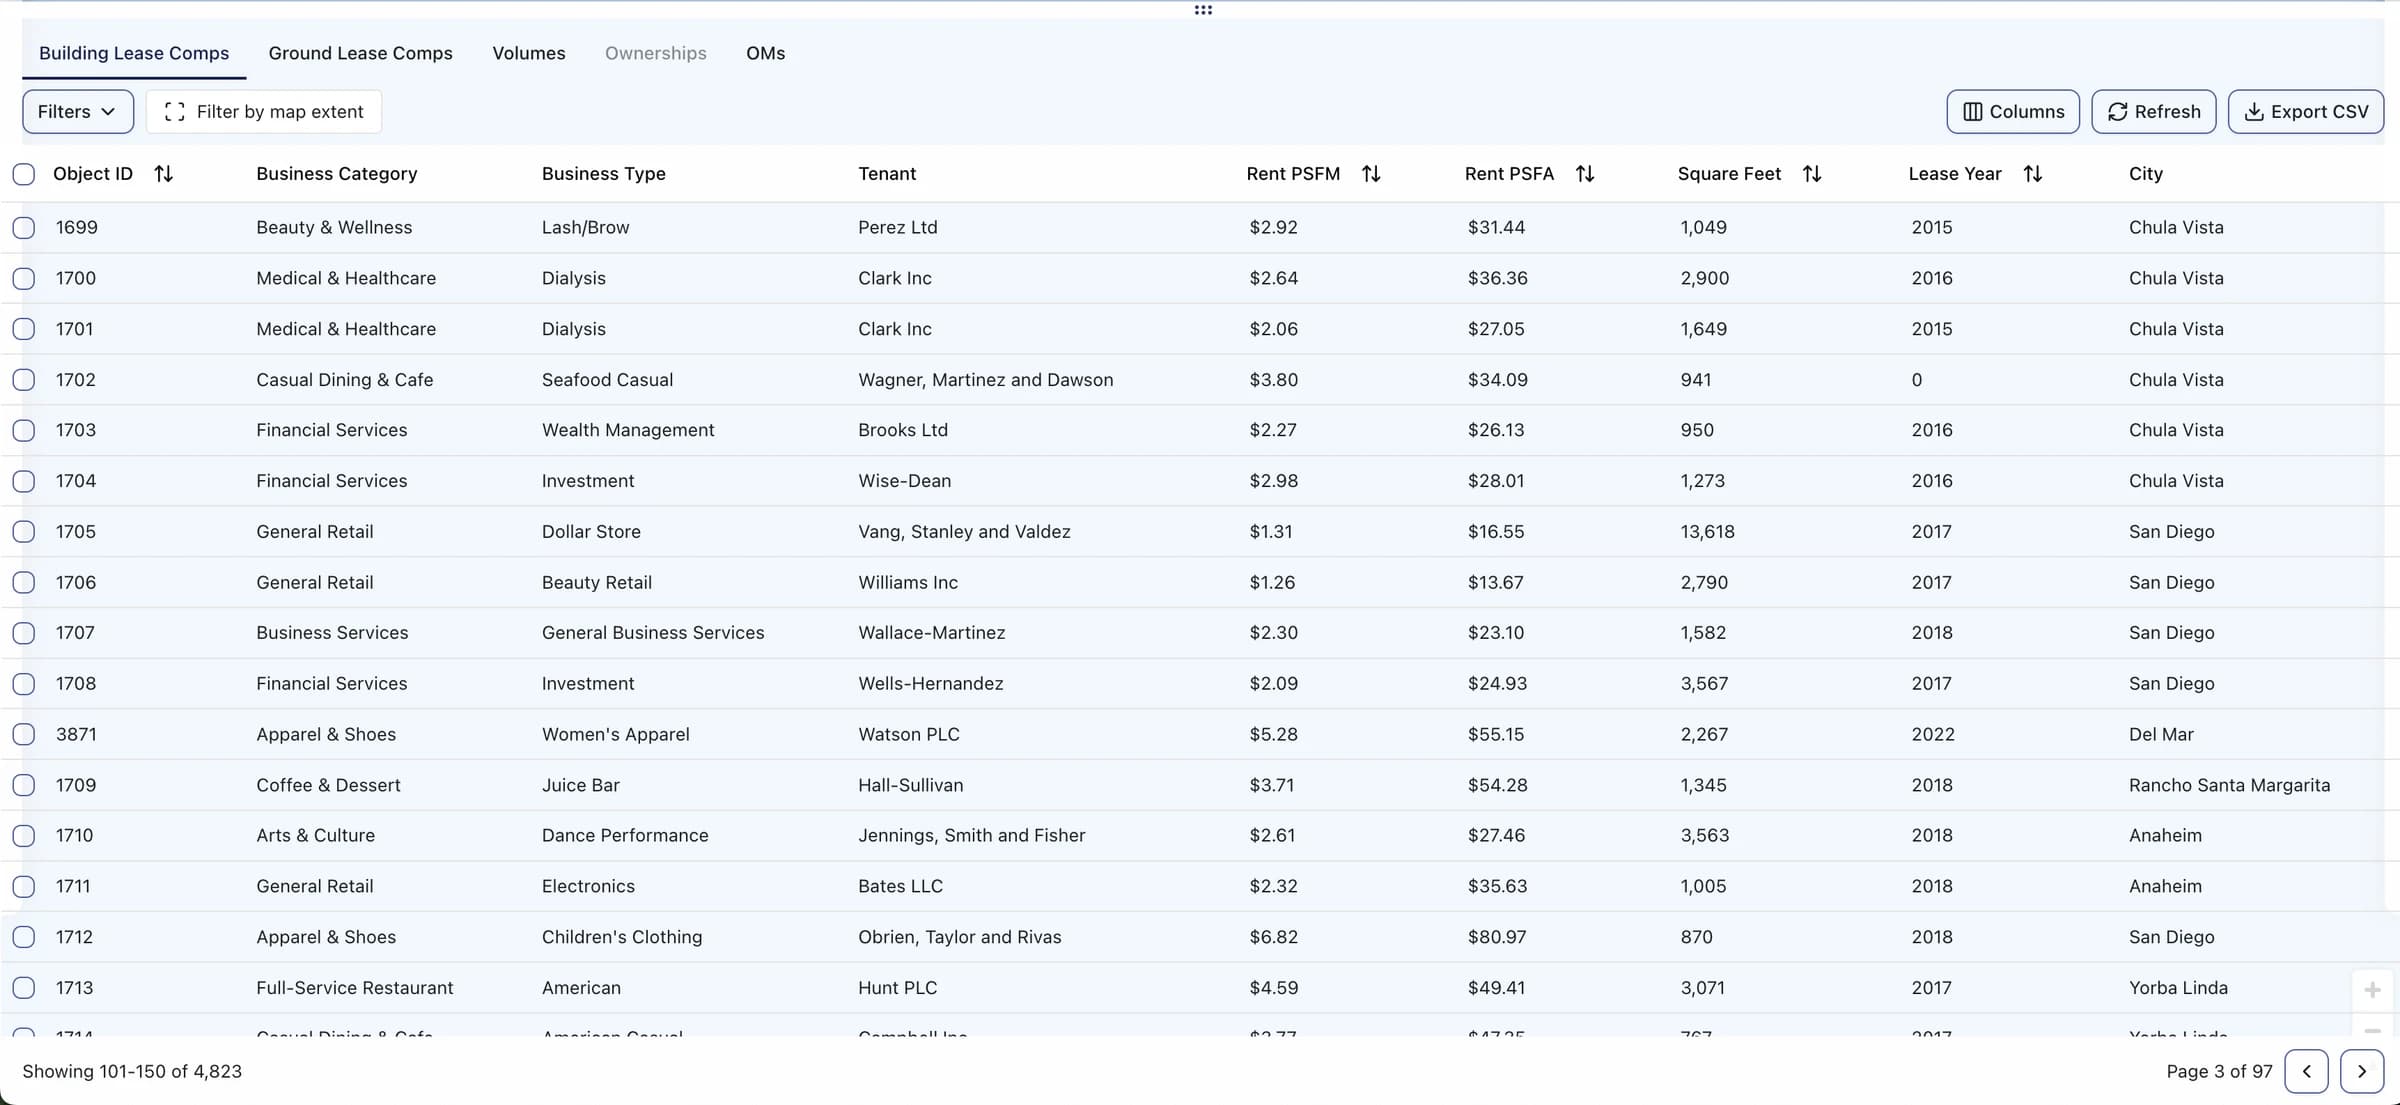This screenshot has width=2400, height=1105.
Task: Click tenant cell Wallace-Martinez
Action: click(932, 633)
